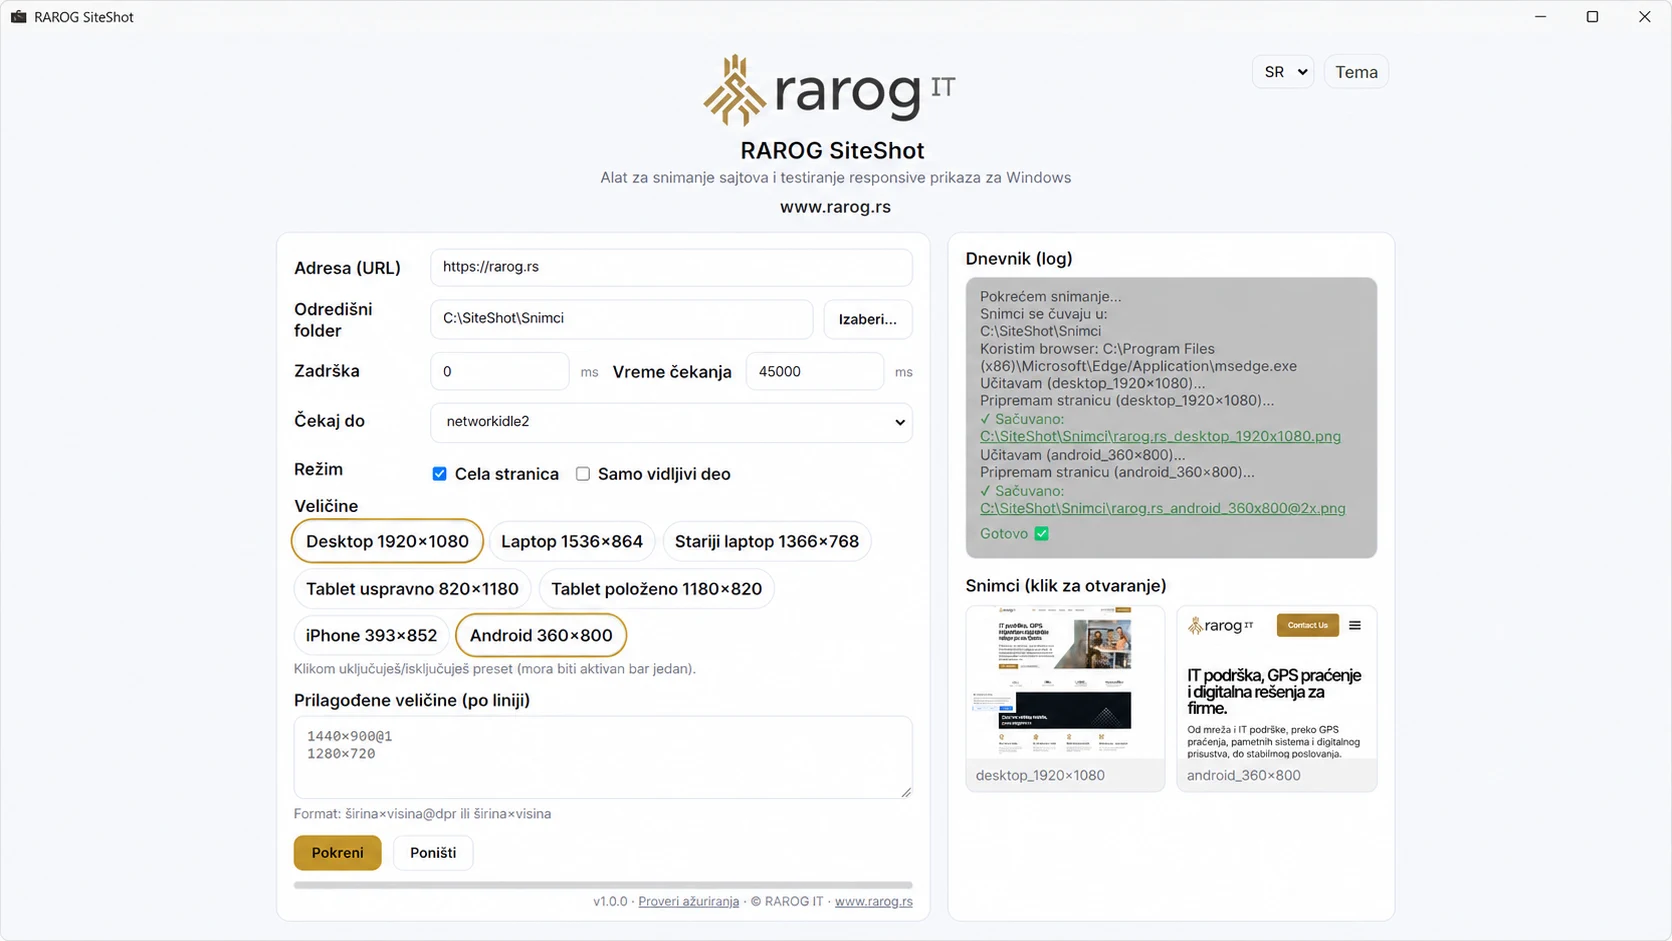Open the desktop_1920×1080 thumbnail
This screenshot has width=1672, height=941.
[1065, 698]
